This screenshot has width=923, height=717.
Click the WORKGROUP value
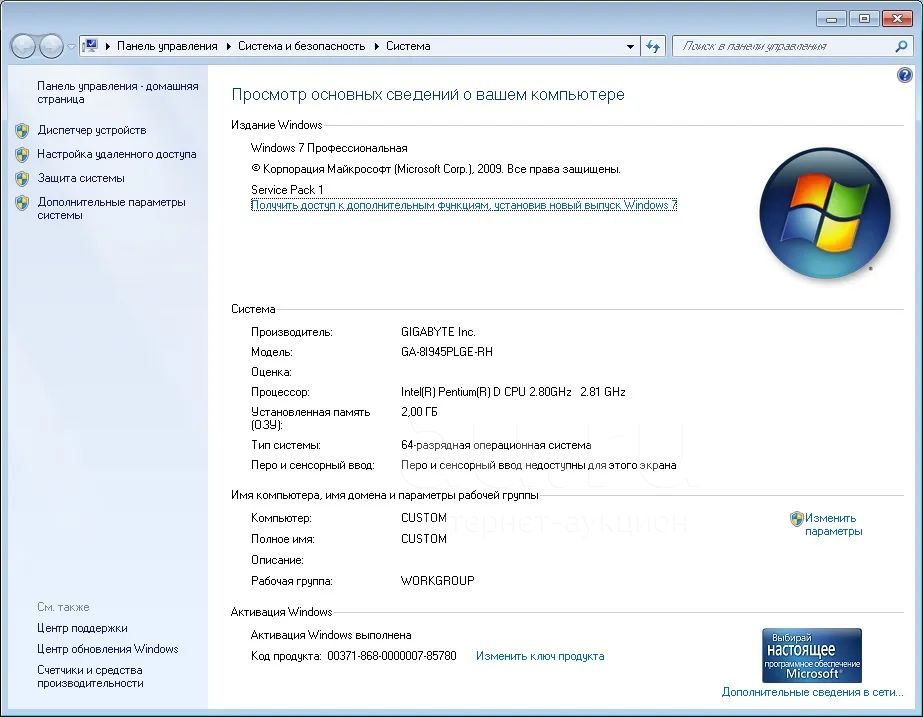437,581
